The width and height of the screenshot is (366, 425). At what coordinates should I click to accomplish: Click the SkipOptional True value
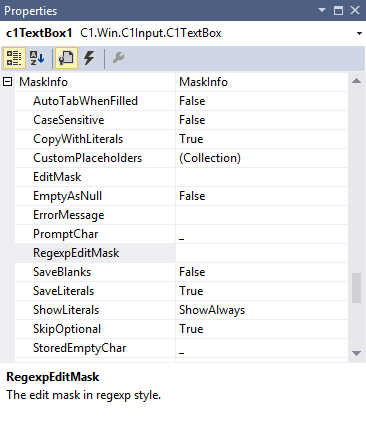pos(262,329)
